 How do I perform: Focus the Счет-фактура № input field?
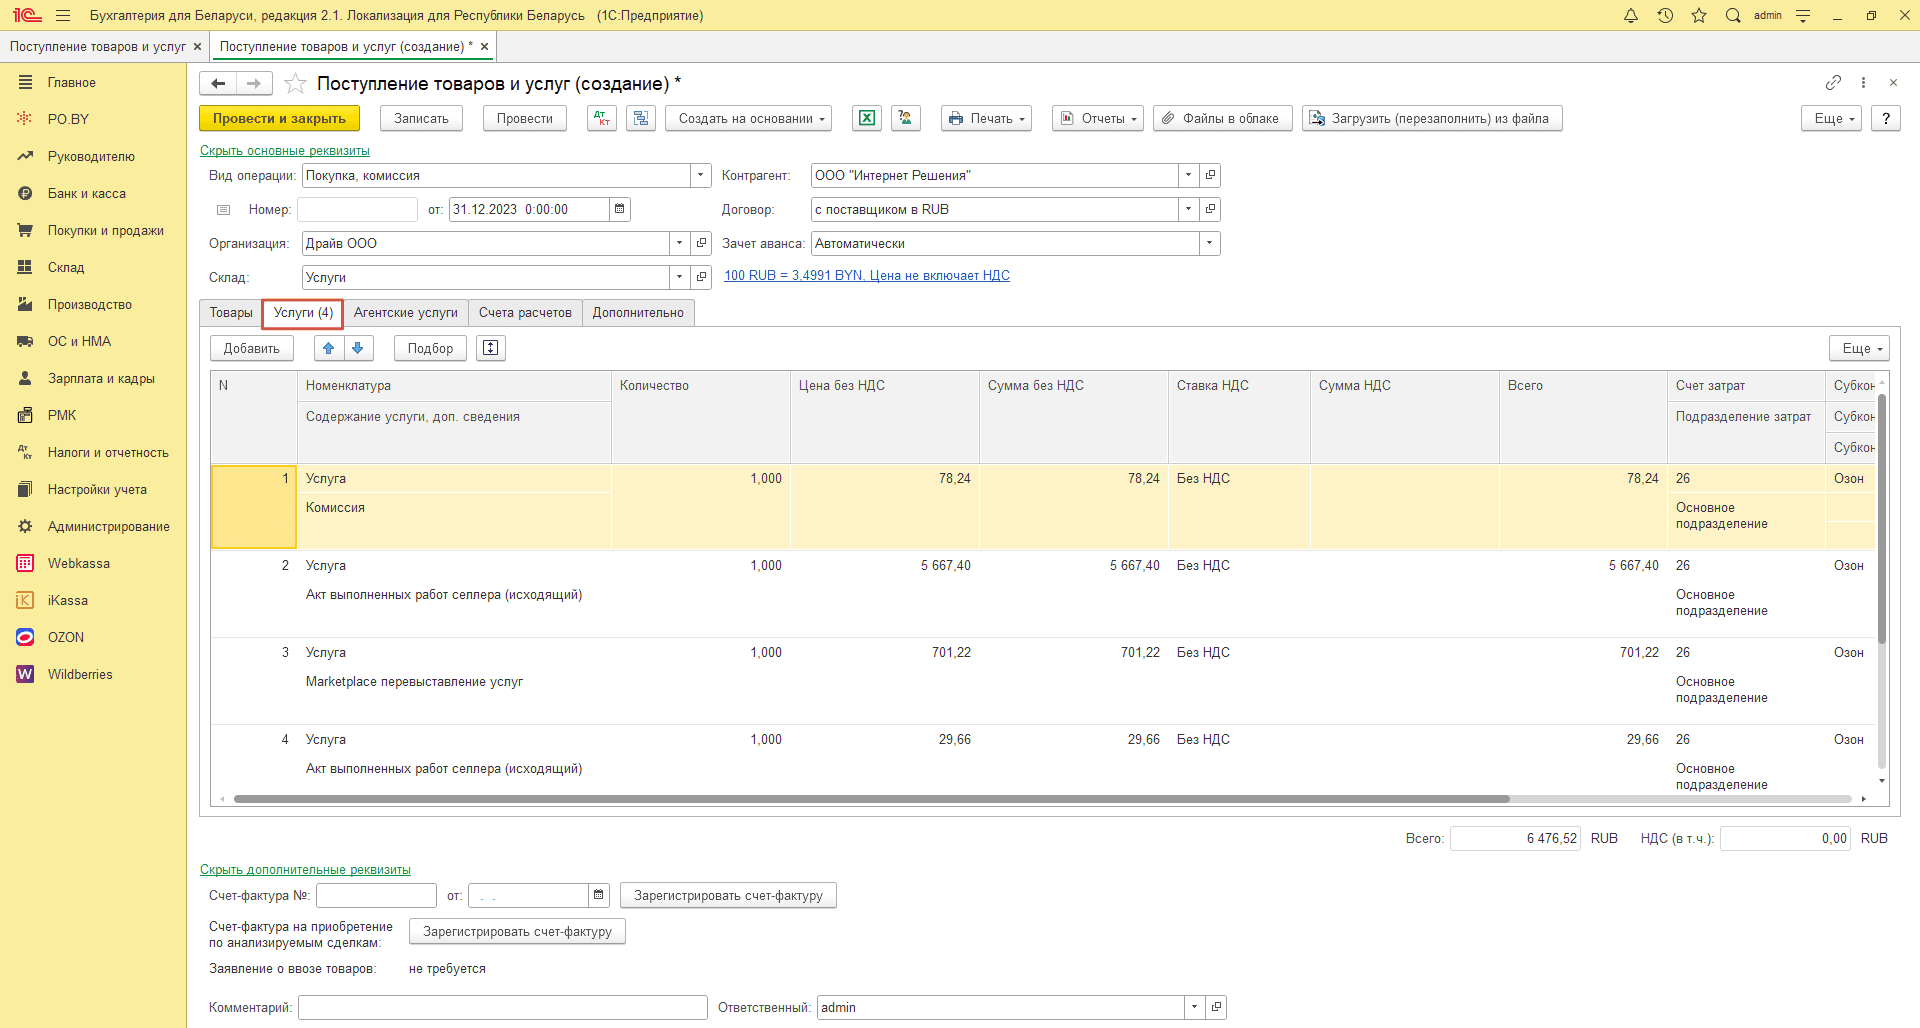coord(376,895)
